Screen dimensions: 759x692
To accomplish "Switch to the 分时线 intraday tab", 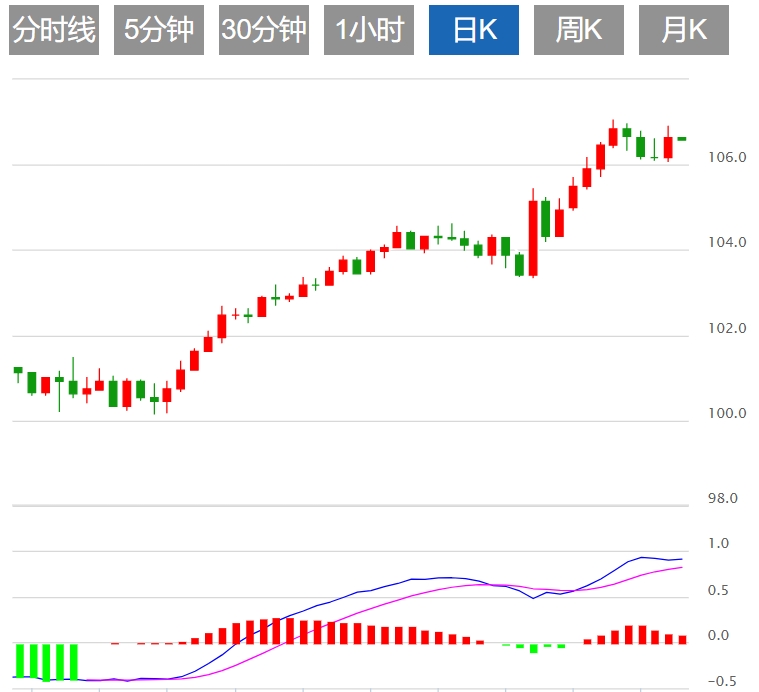I will click(x=54, y=30).
